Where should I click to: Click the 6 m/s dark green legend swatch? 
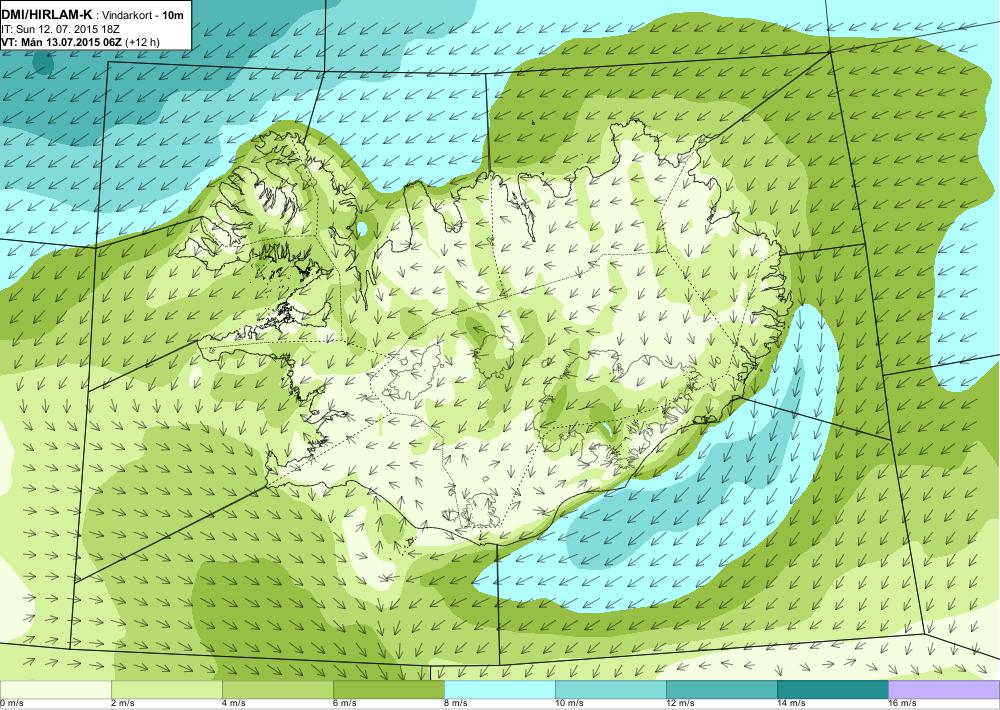coord(389,690)
